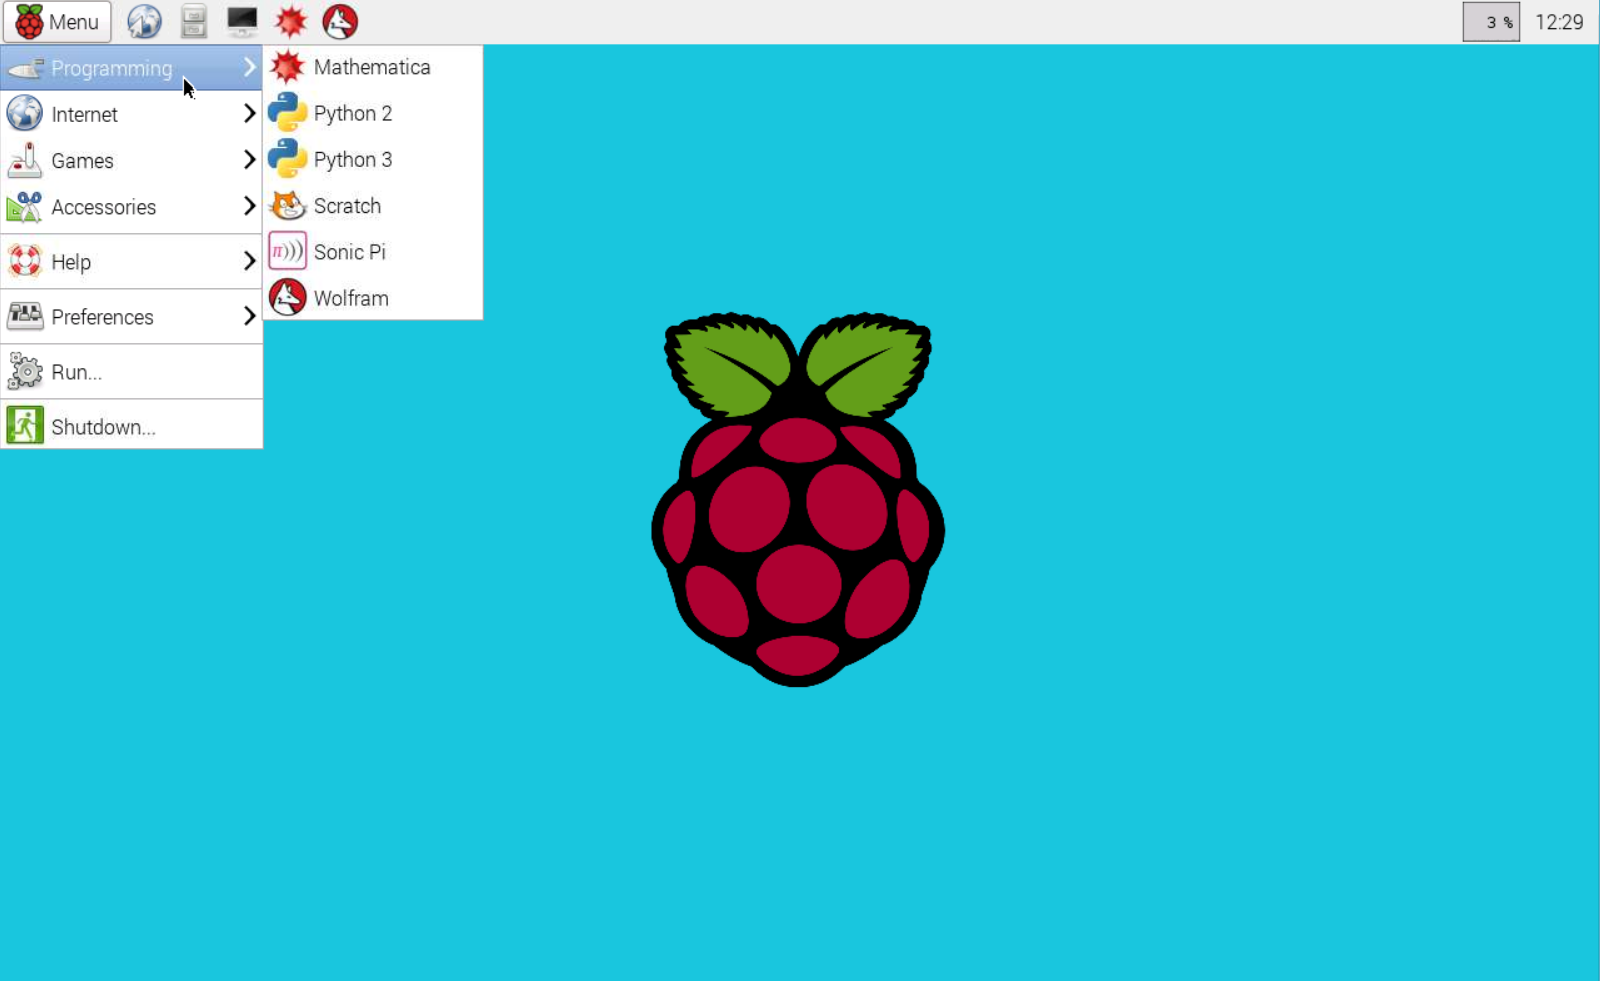Click the Menu button with raspberry logo
Image resolution: width=1600 pixels, height=981 pixels.
tap(57, 22)
